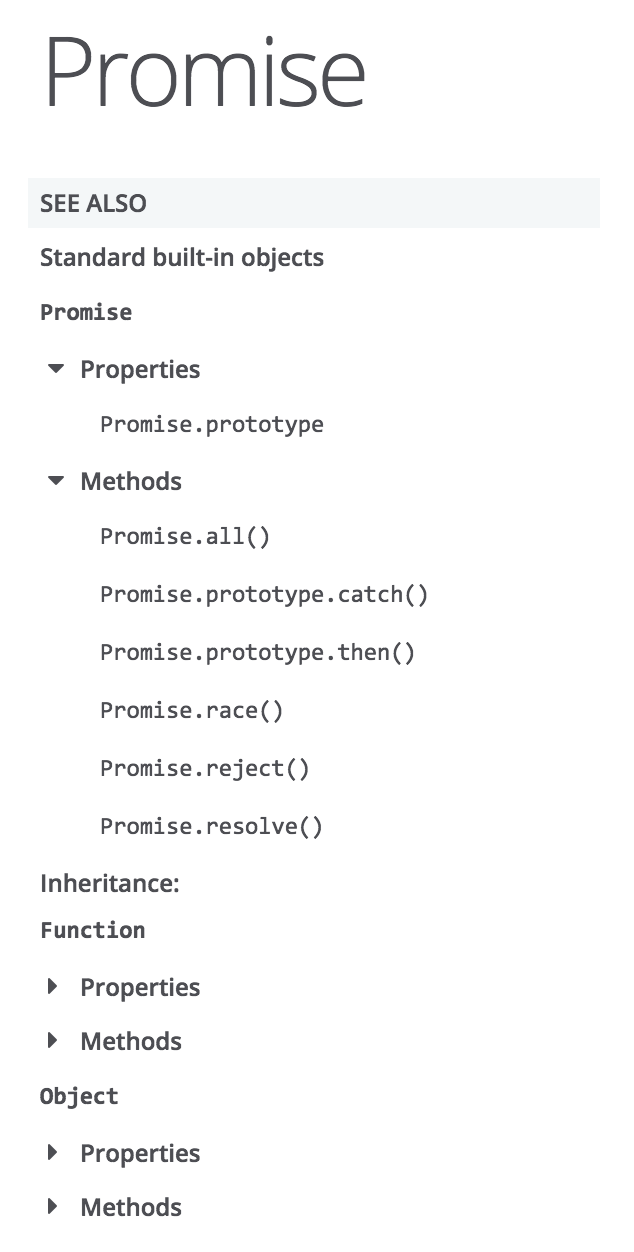This screenshot has width=634, height=1252.
Task: Select the Promise entry in the sidebar
Action: click(86, 312)
